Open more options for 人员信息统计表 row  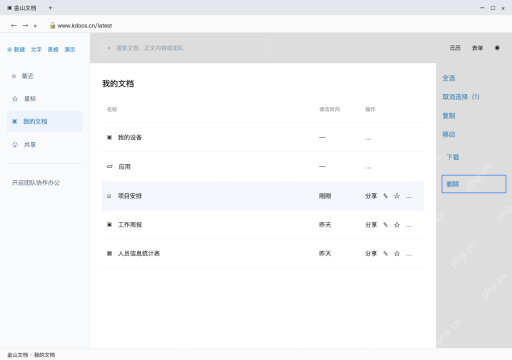coord(409,255)
